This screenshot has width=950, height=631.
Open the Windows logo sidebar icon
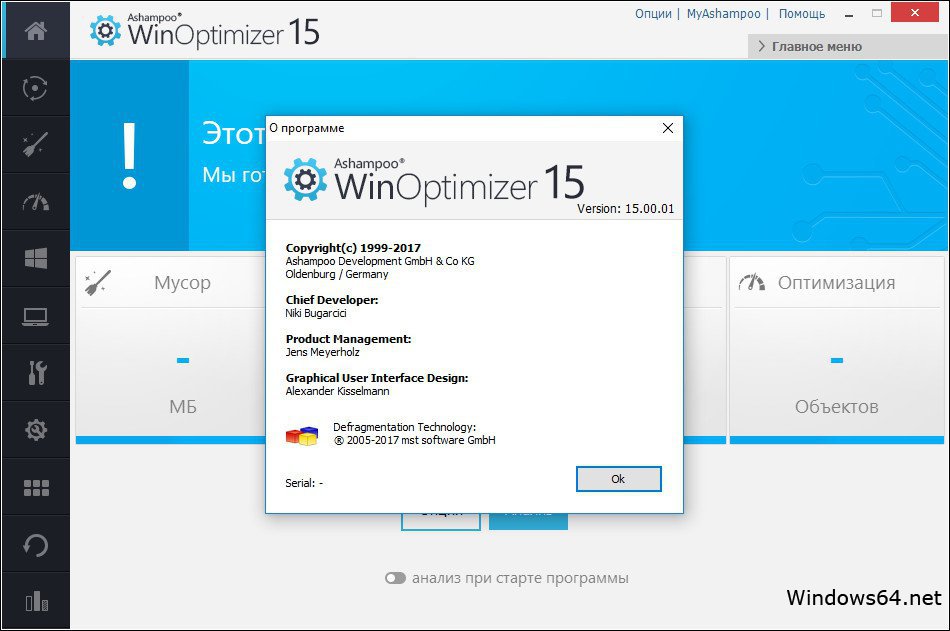click(x=36, y=258)
